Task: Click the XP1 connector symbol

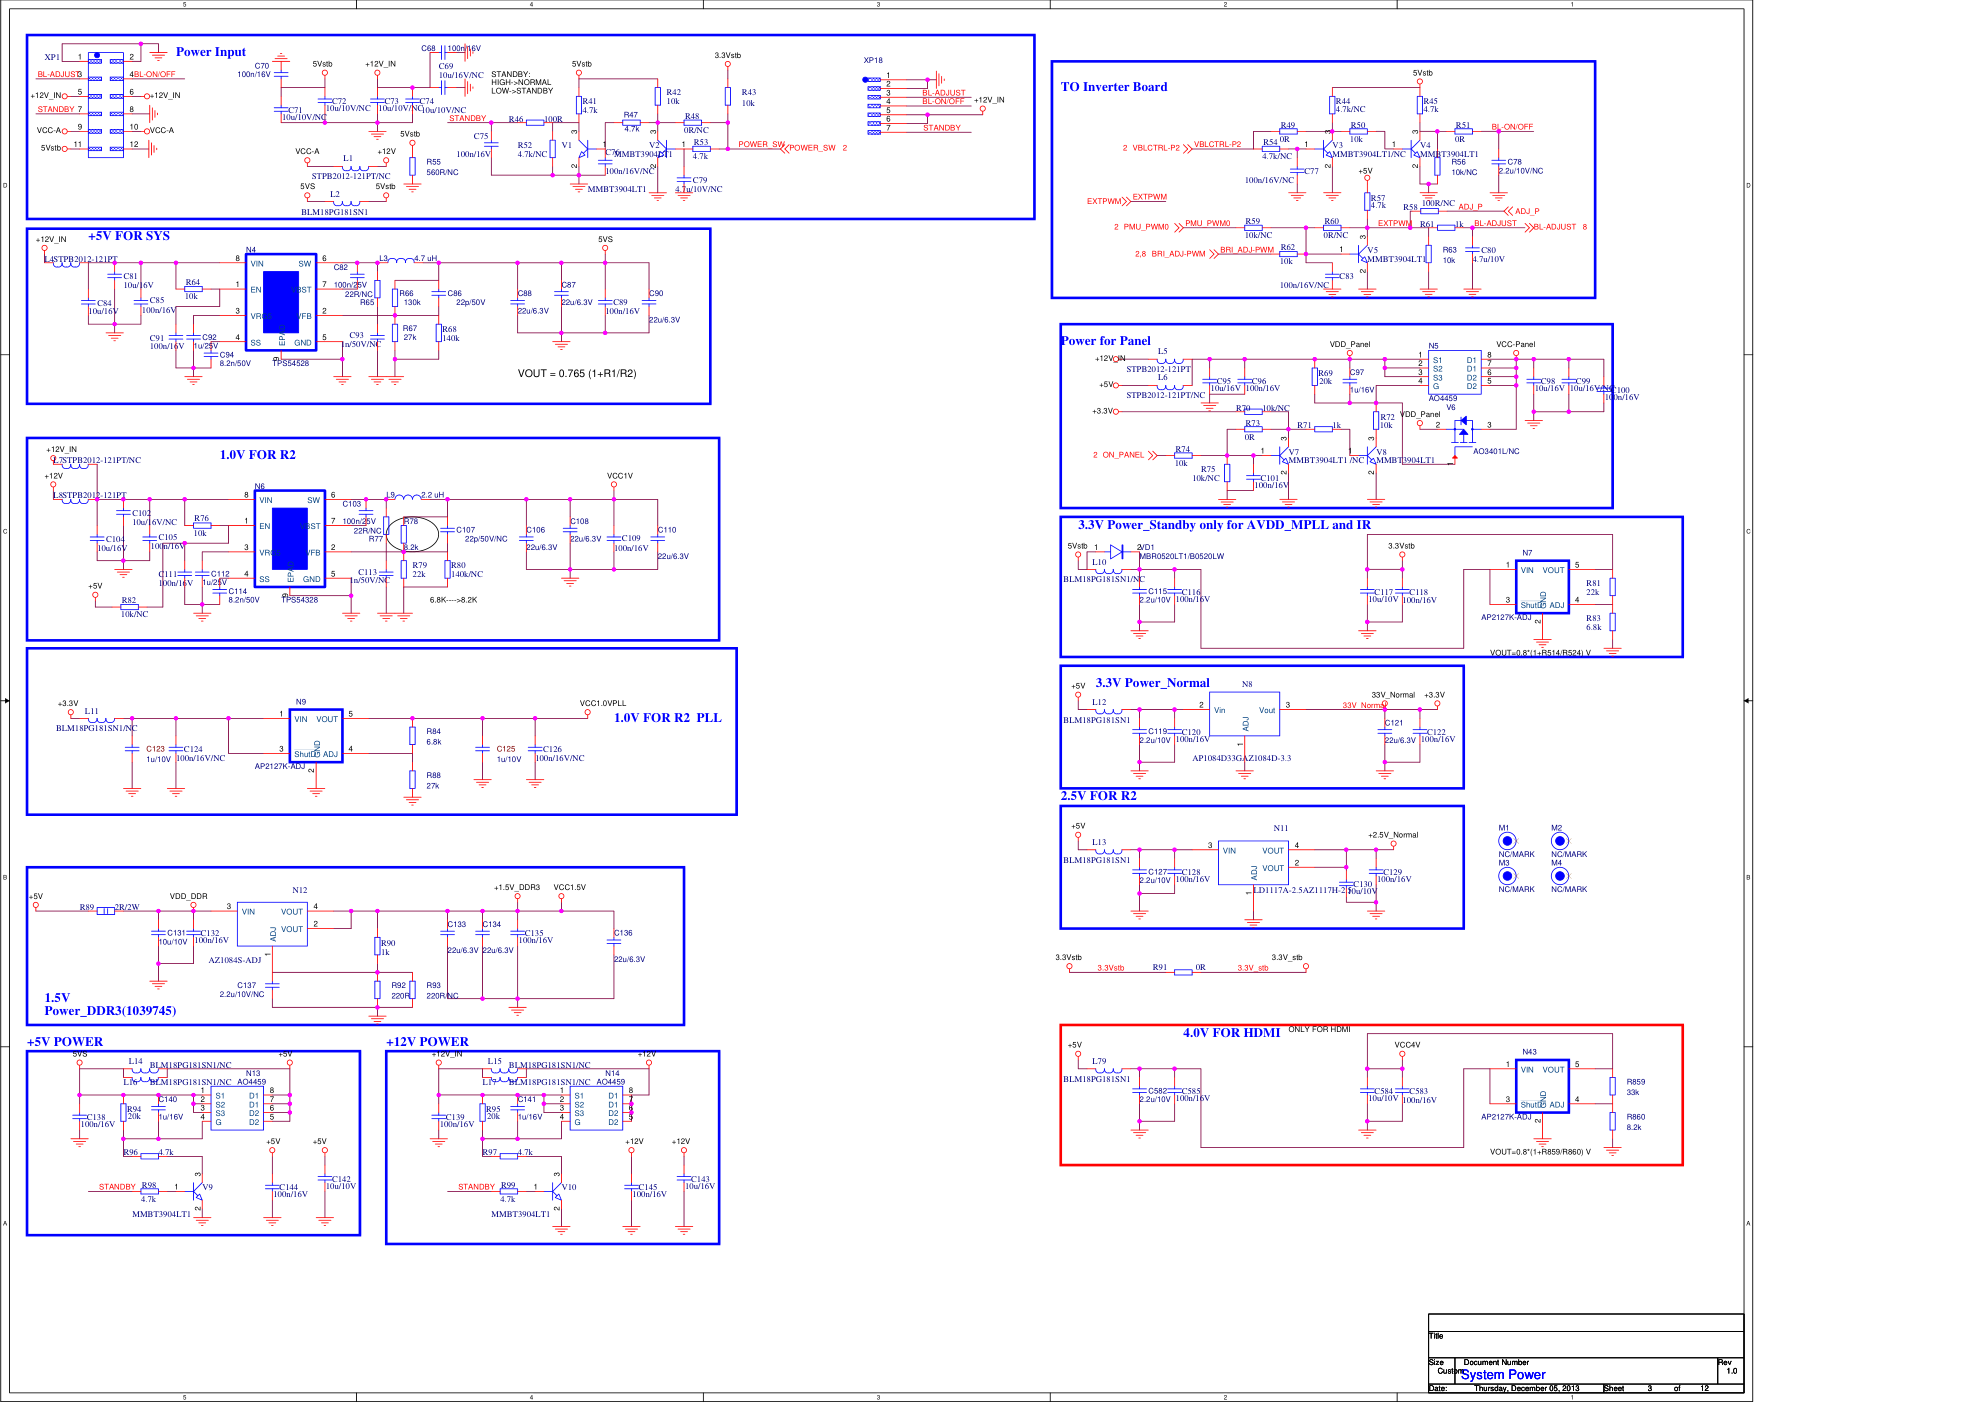Action: tap(106, 105)
